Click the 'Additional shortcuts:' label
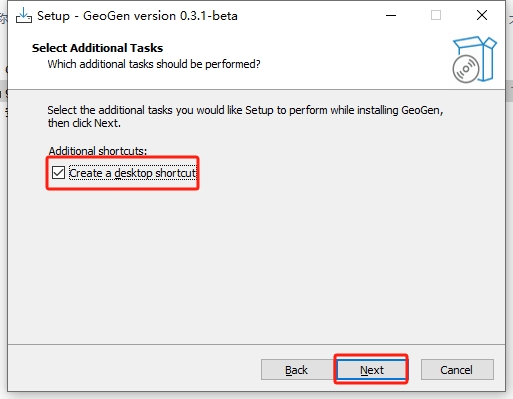The height and width of the screenshot is (399, 513). click(97, 151)
